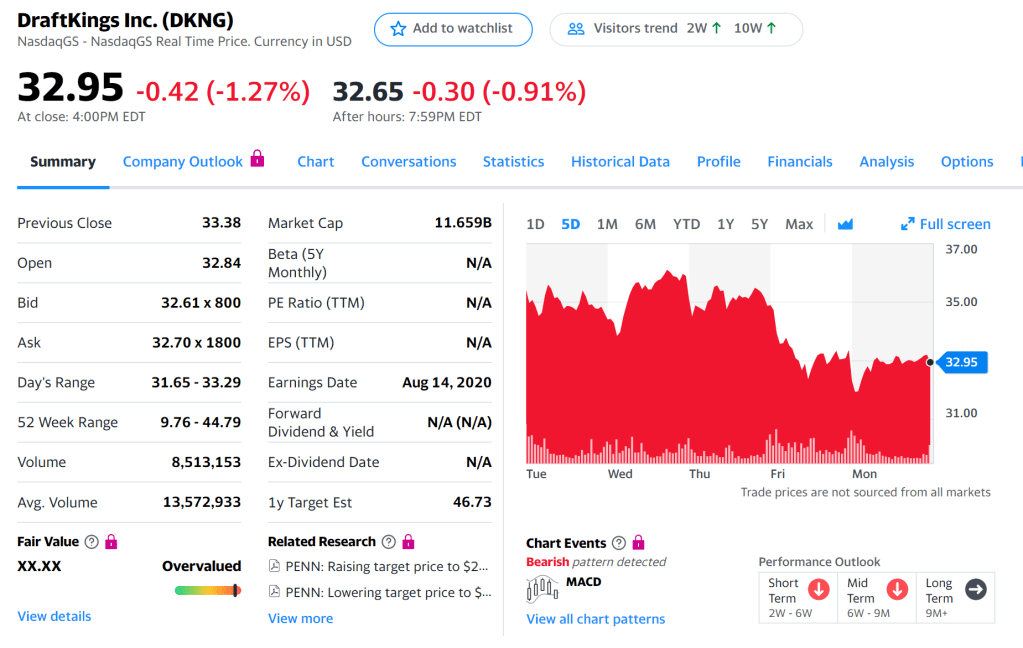Open View all chart patterns link
This screenshot has width=1023, height=648.
[595, 619]
